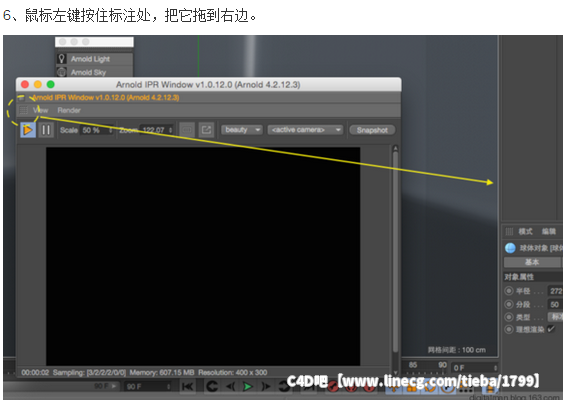Maximize the Arnold IPR window with green button
Viewport: 573px width, 400px height.
(x=50, y=84)
